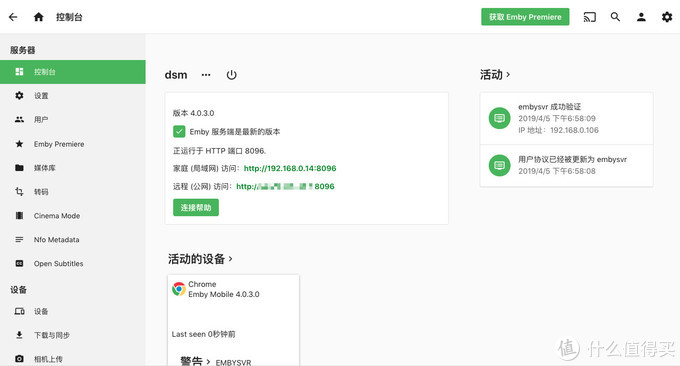Open the top-right settings gear icon
This screenshot has width=680, height=366.
pos(667,17)
